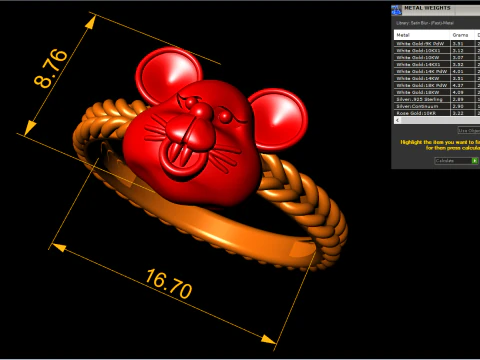Select the Silver:.925 Sterling row
Viewport: 480px width, 360px height.
coord(437,99)
